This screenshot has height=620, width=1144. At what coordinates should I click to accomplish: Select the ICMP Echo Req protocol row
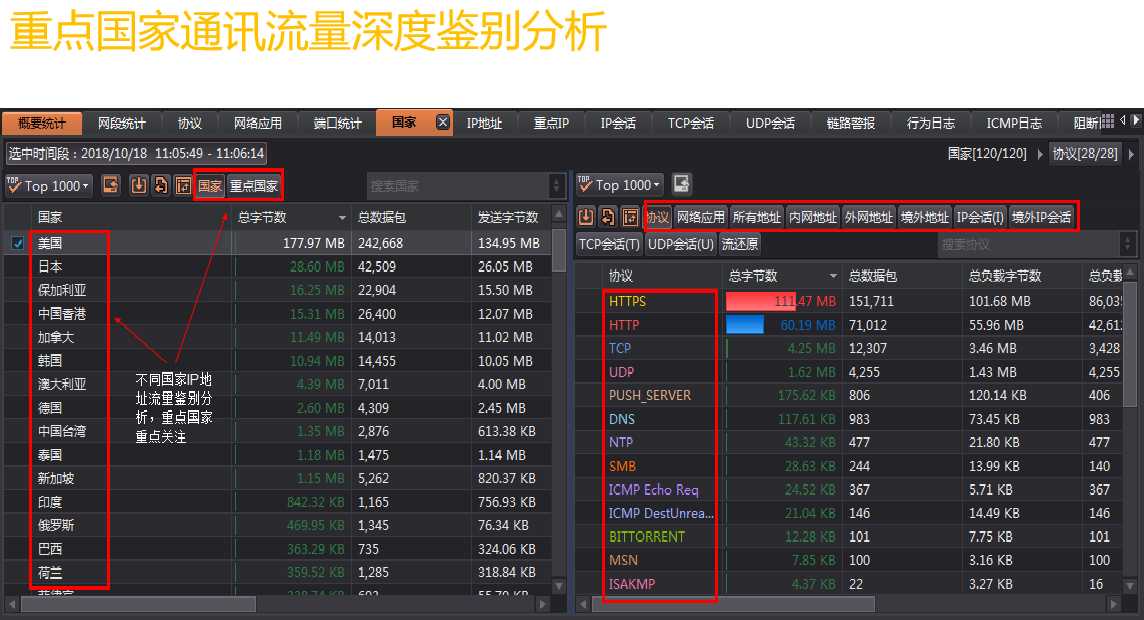click(x=849, y=489)
